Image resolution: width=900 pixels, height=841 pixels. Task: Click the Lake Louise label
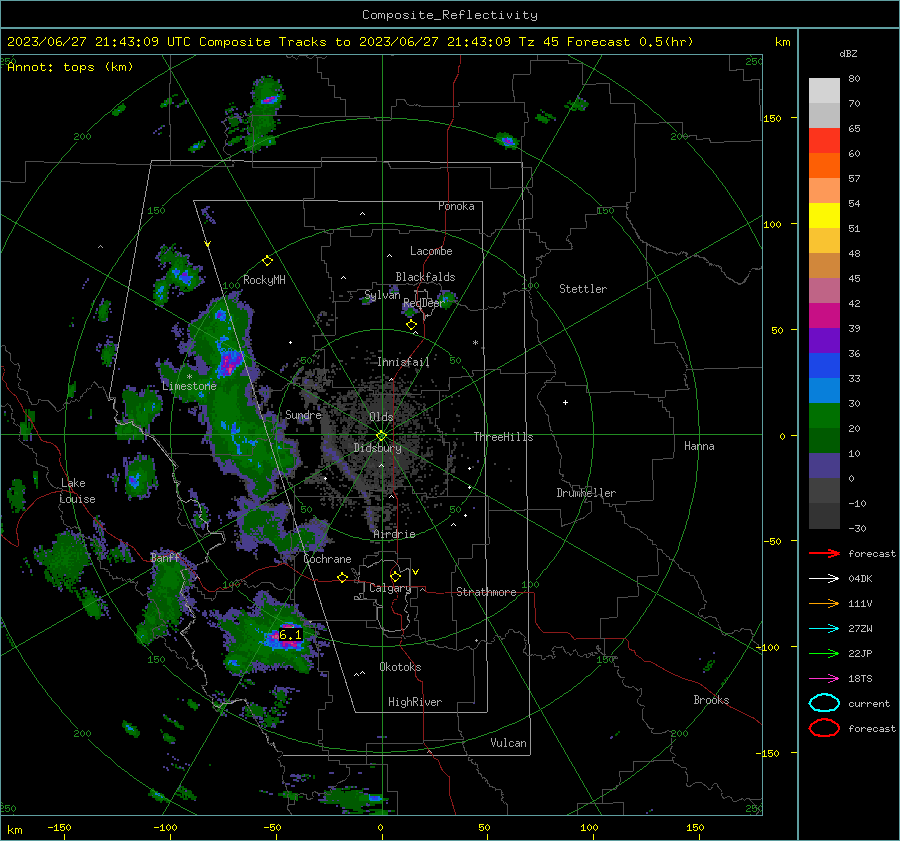77,491
